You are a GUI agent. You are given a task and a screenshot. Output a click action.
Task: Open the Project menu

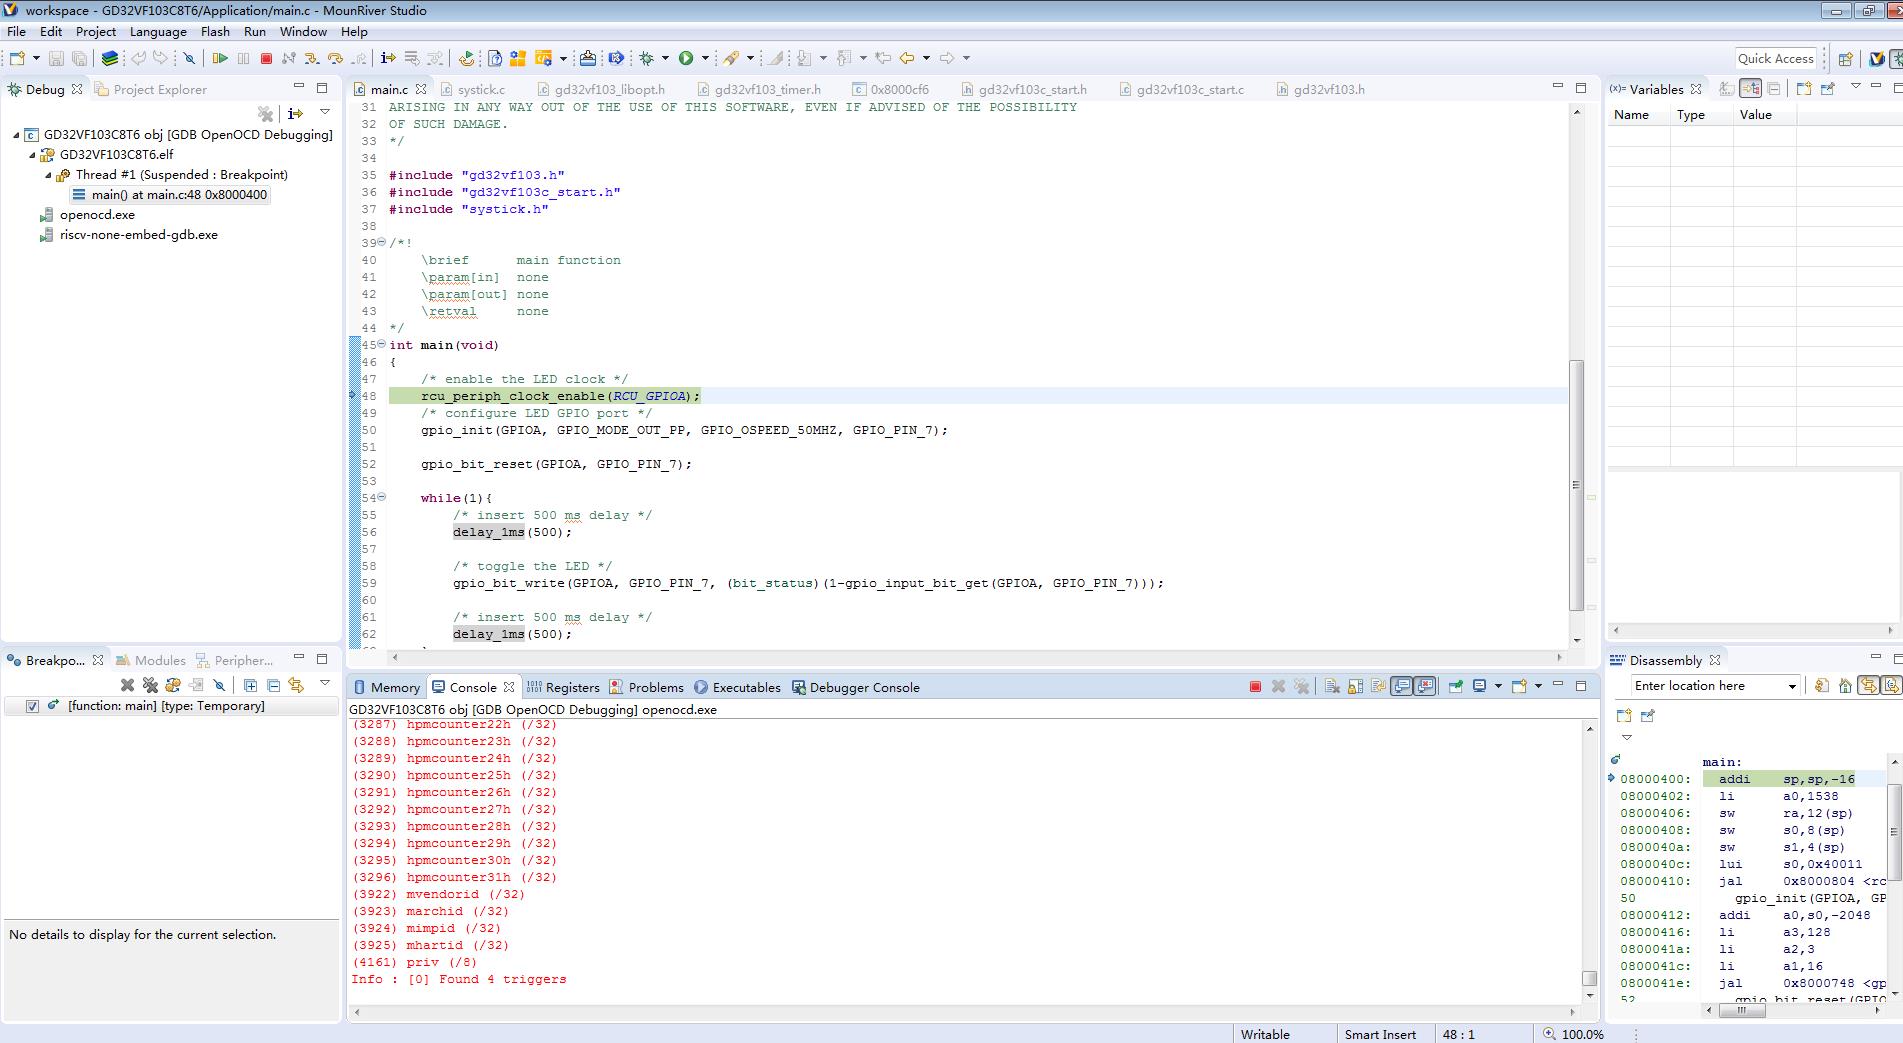[x=96, y=31]
